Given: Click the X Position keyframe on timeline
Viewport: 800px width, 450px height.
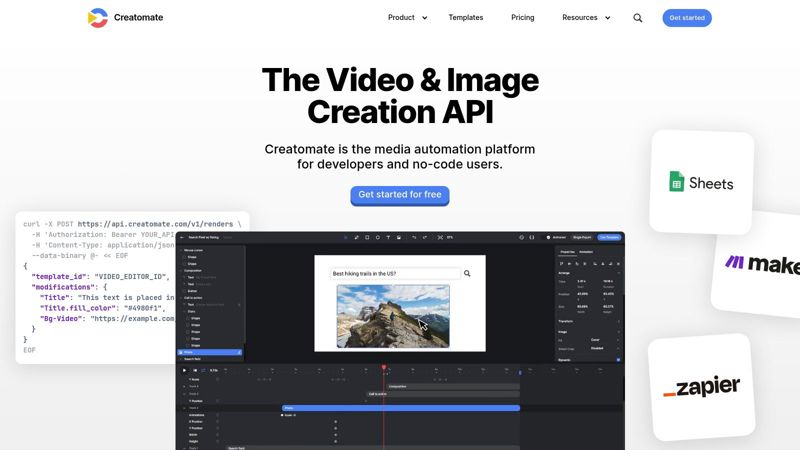Looking at the screenshot, I should (335, 422).
